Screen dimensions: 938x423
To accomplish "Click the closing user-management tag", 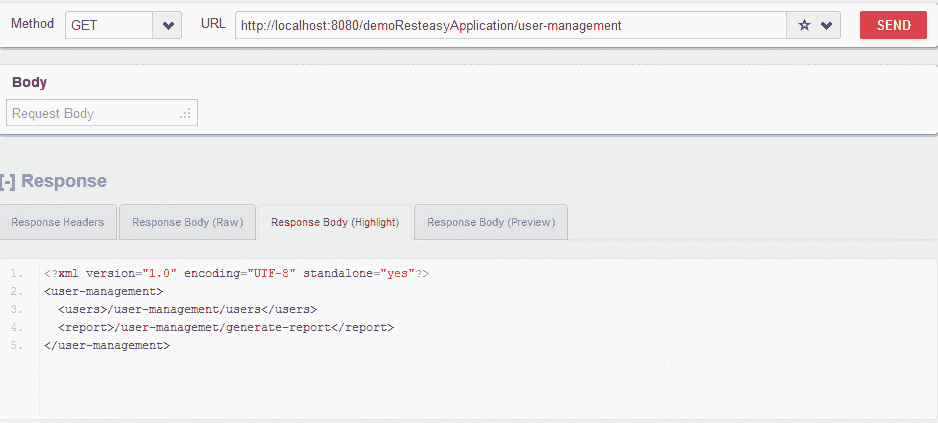I will tap(107, 345).
